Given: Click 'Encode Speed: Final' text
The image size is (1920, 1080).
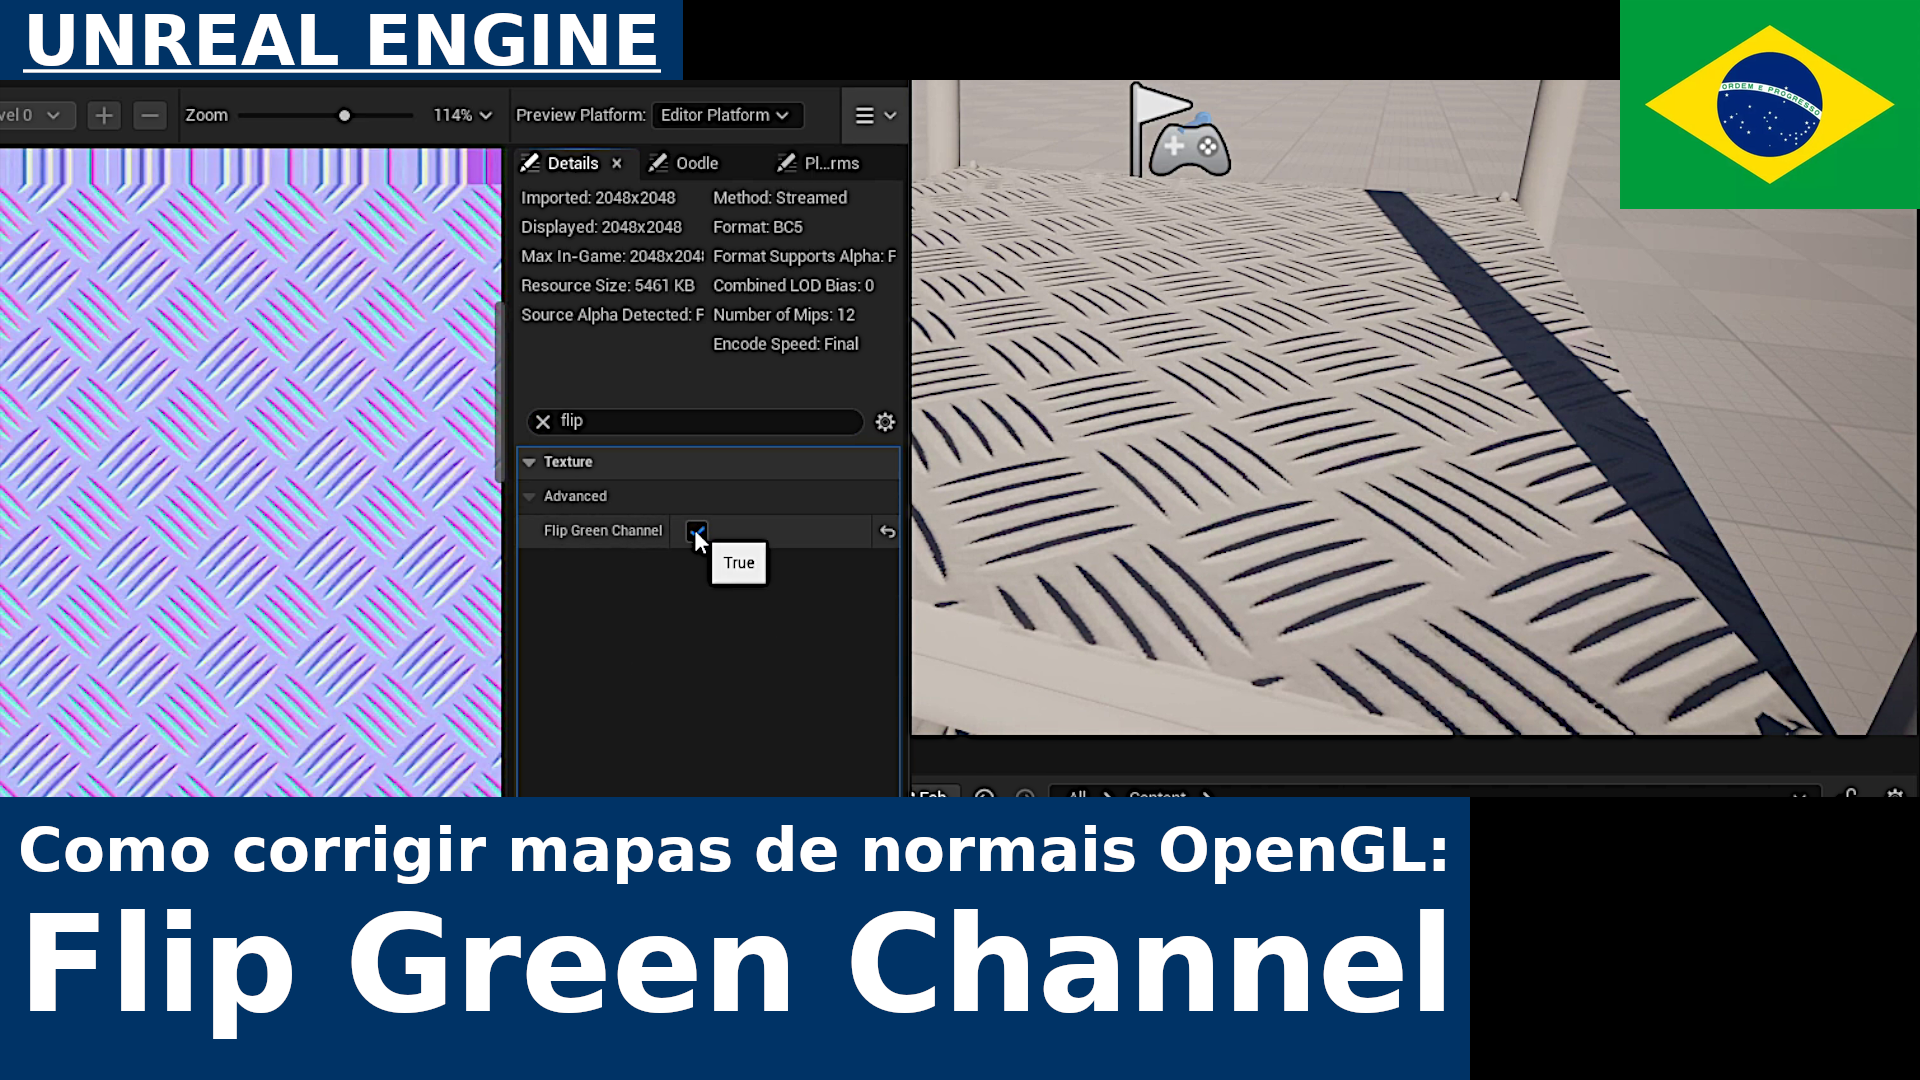Looking at the screenshot, I should tap(786, 344).
